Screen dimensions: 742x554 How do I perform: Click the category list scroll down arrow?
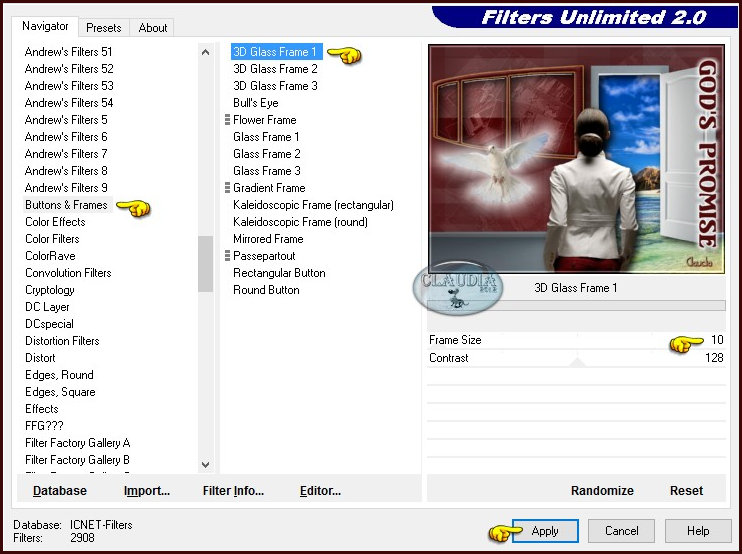pyautogui.click(x=205, y=465)
